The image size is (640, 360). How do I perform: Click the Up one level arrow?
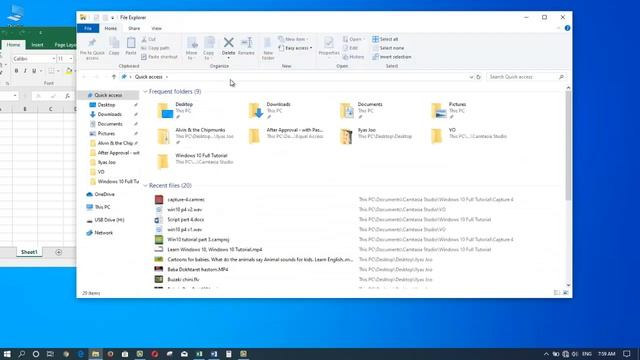point(114,77)
